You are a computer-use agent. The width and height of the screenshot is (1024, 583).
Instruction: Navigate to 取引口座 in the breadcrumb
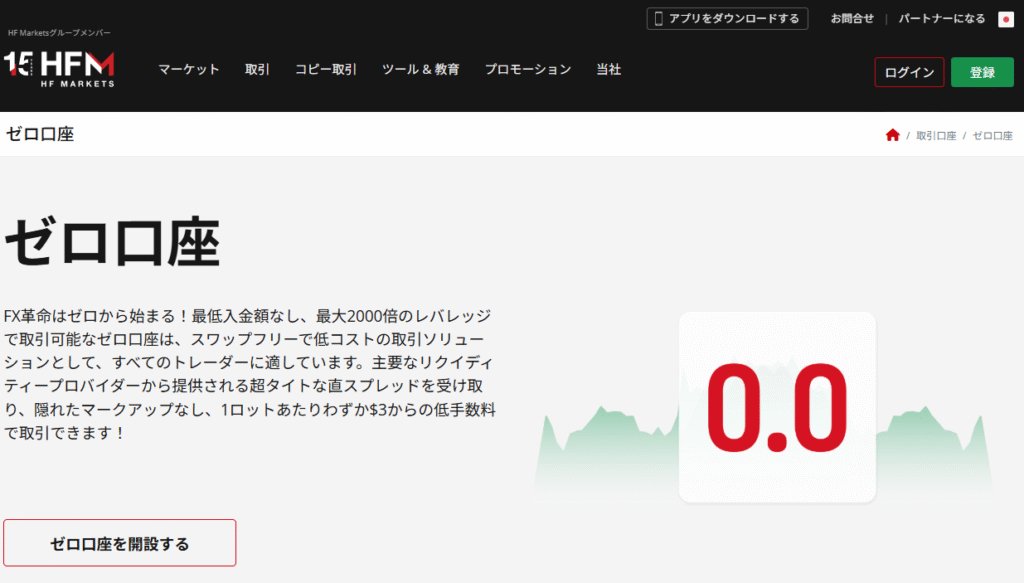(936, 135)
